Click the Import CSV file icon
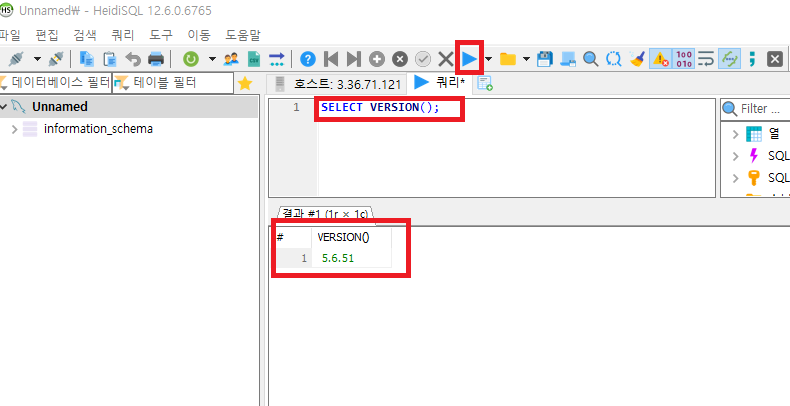Screen dimensions: 790x406 [x=254, y=59]
